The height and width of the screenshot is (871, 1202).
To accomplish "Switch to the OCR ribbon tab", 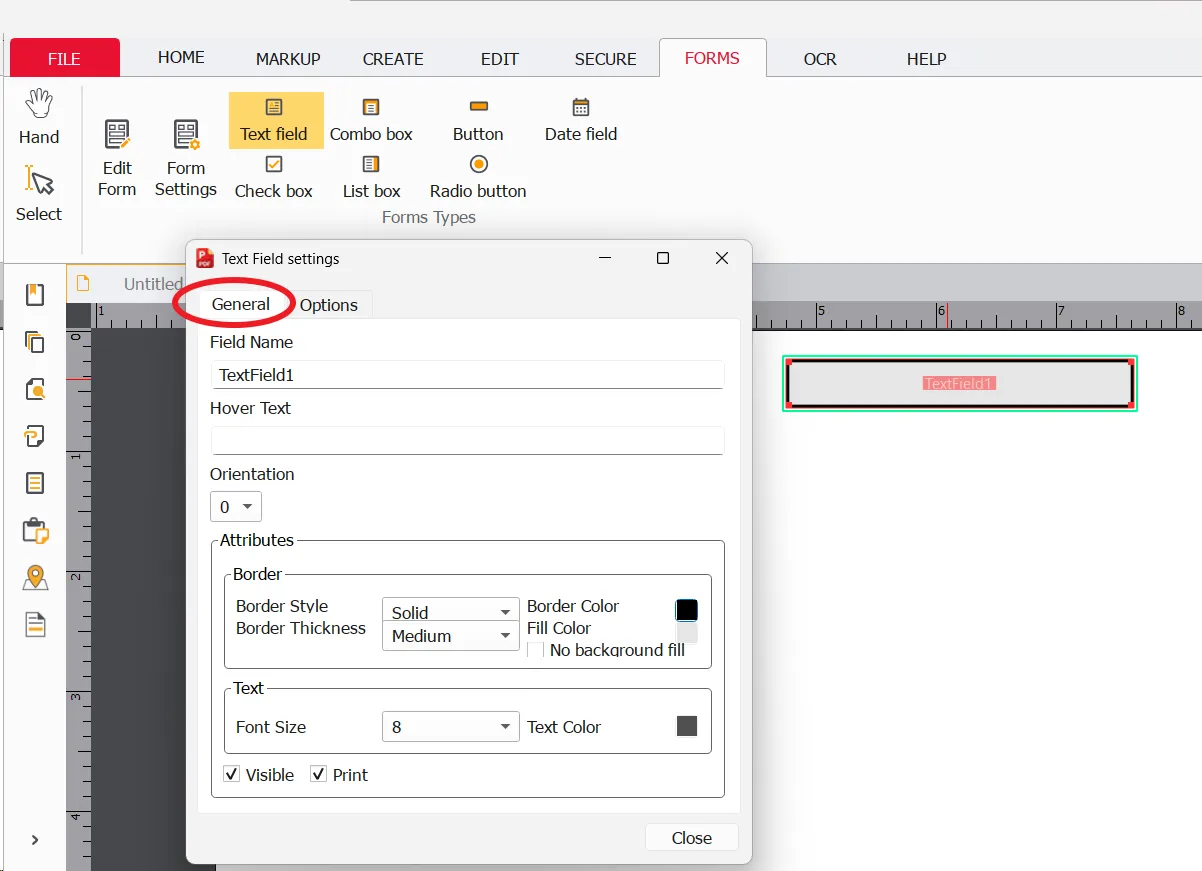I will [x=820, y=58].
